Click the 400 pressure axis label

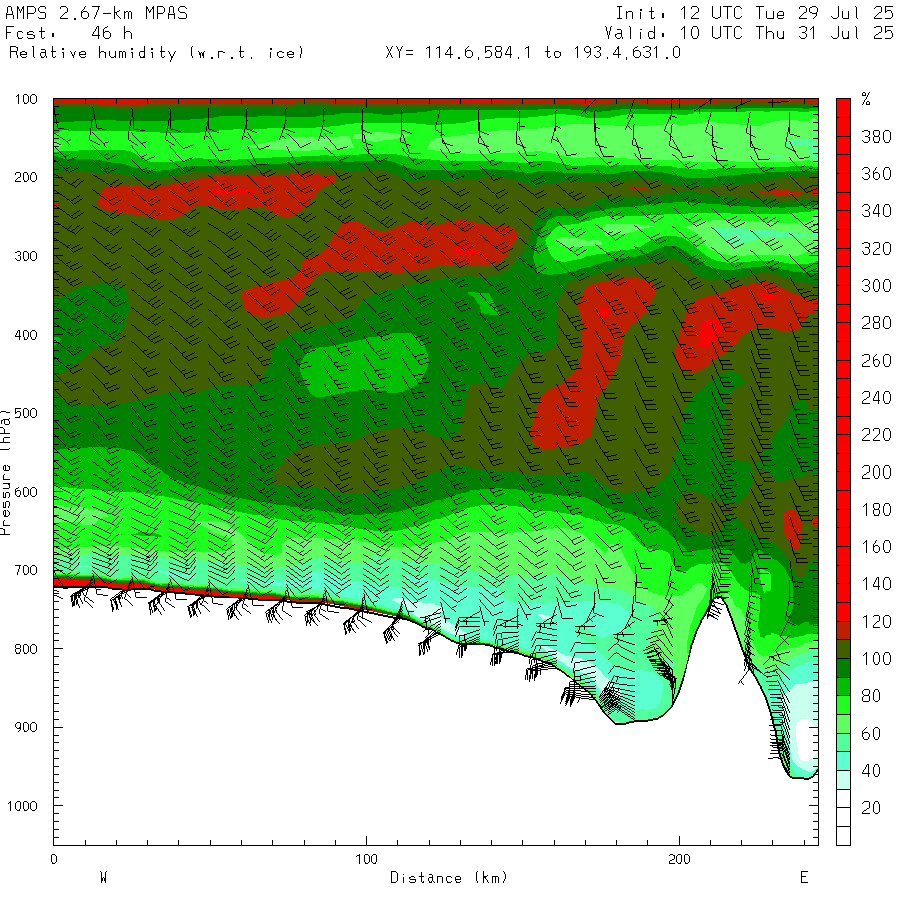(26, 335)
